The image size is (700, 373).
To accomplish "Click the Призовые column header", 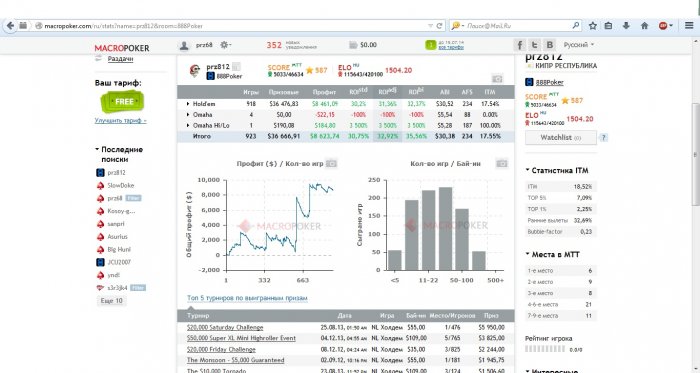I will (x=283, y=92).
